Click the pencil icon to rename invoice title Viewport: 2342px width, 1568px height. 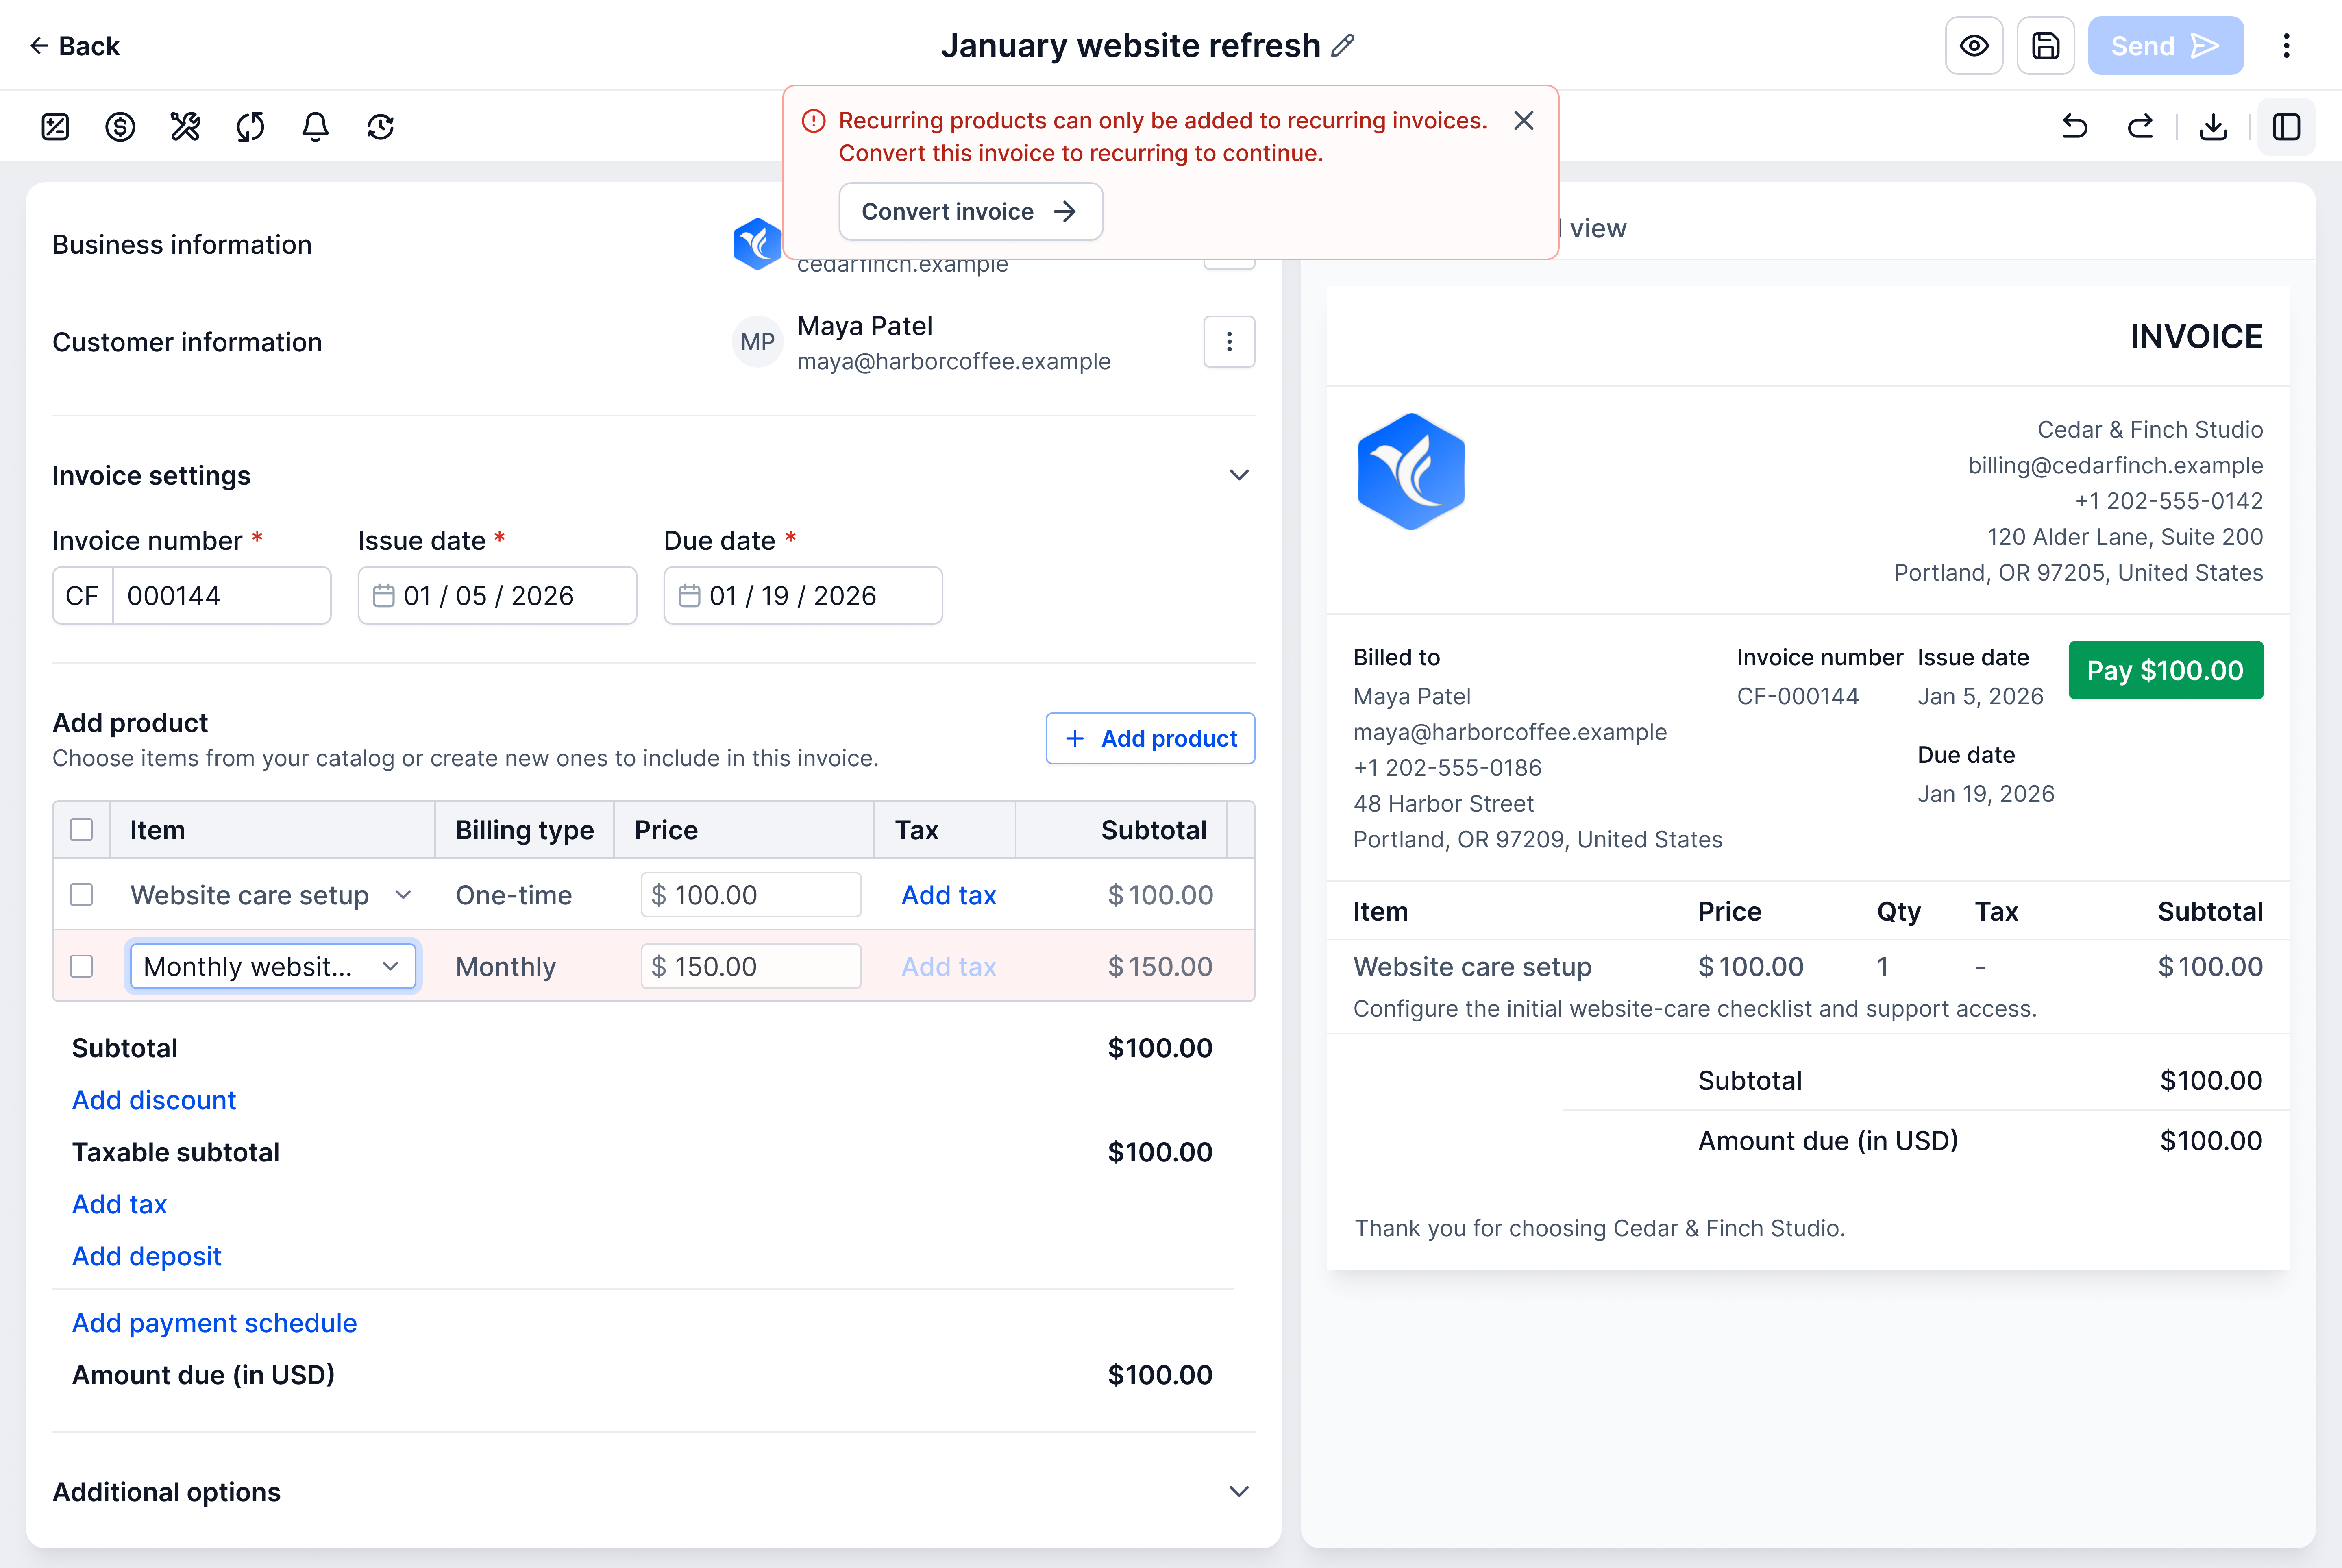1343,45
